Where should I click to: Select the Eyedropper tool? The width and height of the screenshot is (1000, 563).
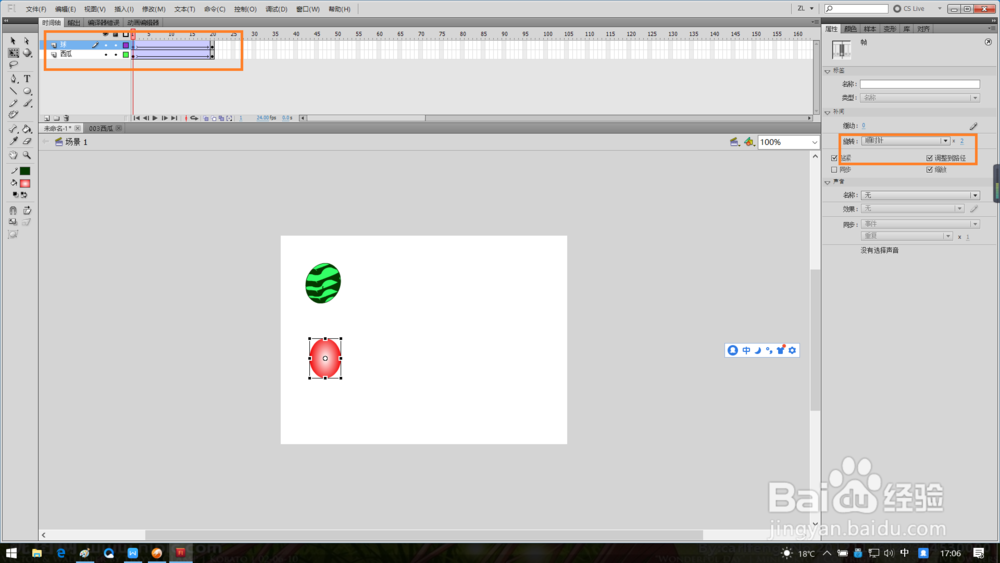coord(13,142)
